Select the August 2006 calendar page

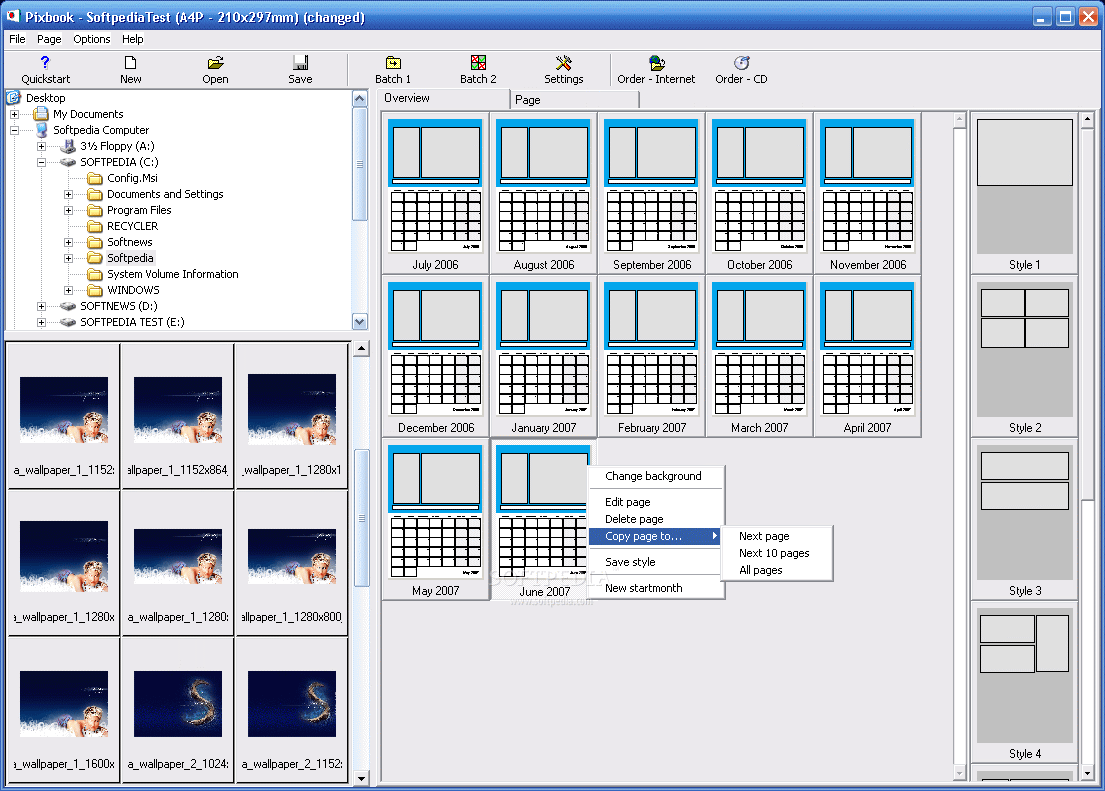coord(543,193)
